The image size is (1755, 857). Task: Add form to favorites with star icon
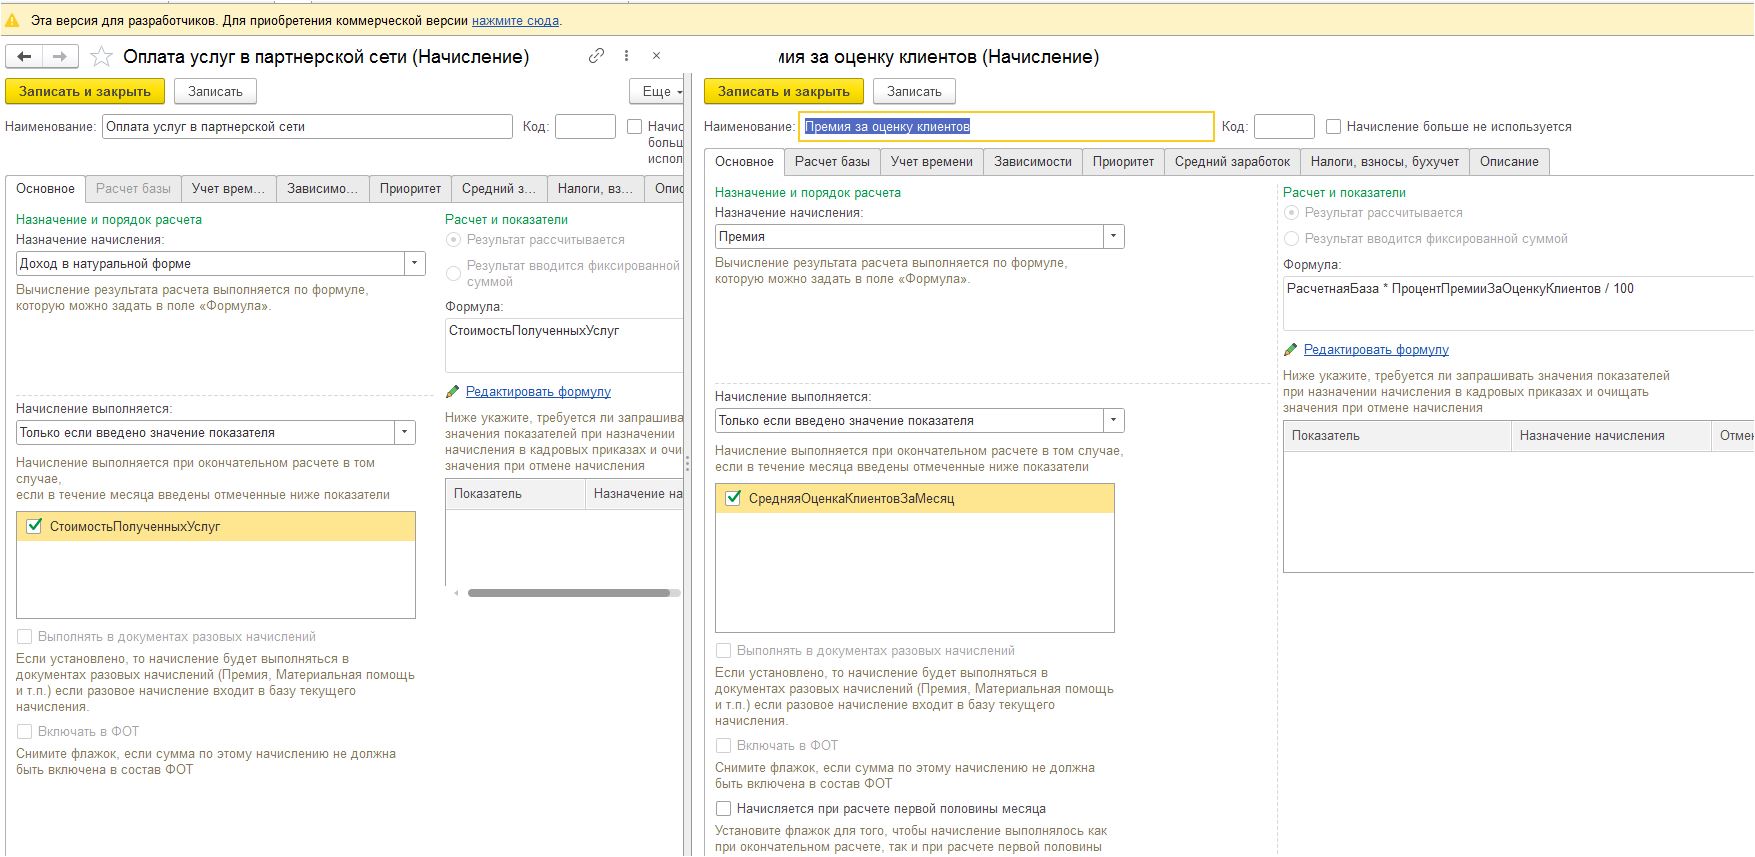point(101,57)
